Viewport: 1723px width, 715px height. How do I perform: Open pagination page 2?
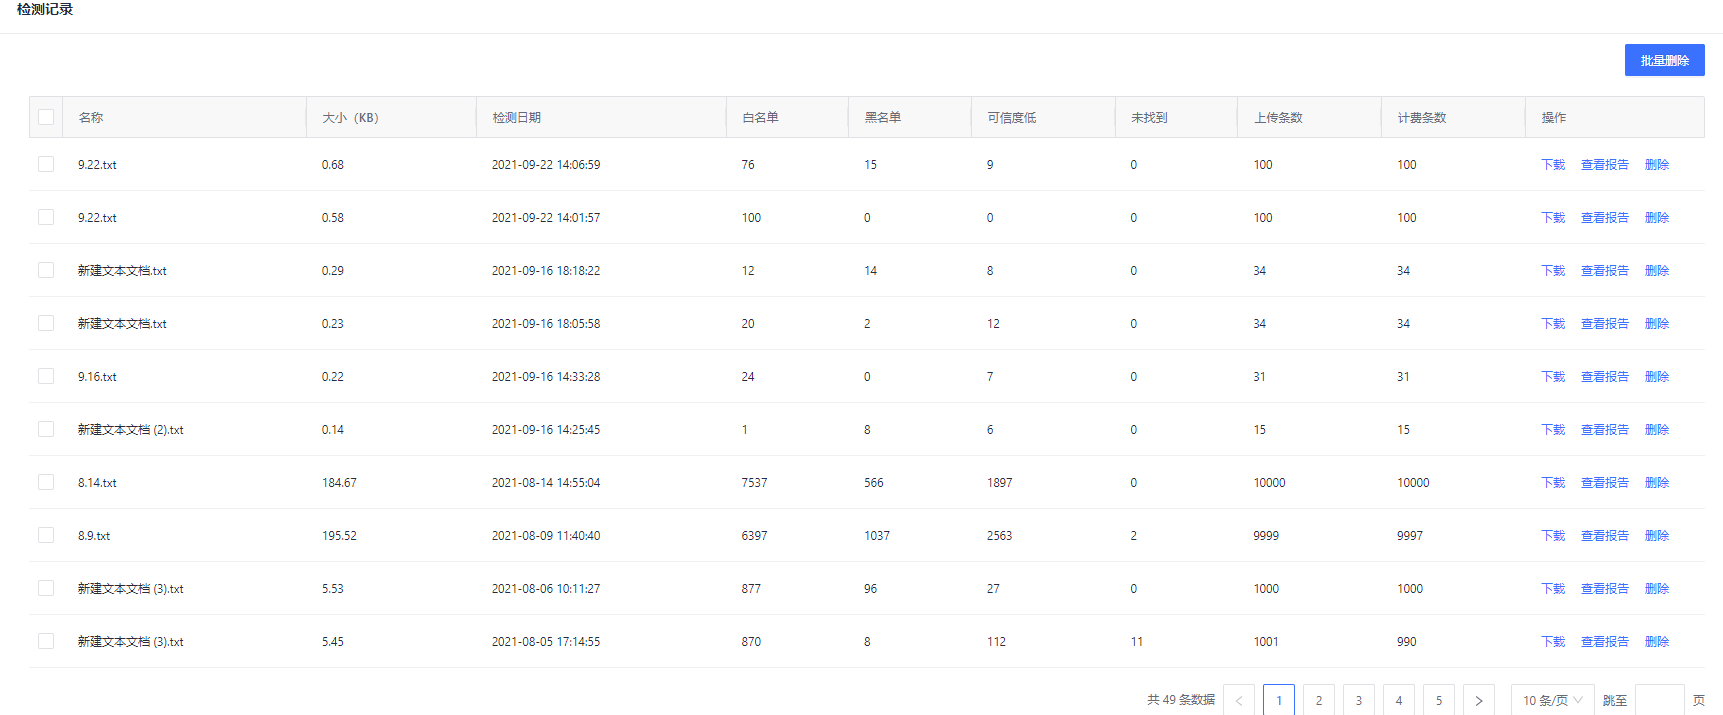click(x=1319, y=700)
